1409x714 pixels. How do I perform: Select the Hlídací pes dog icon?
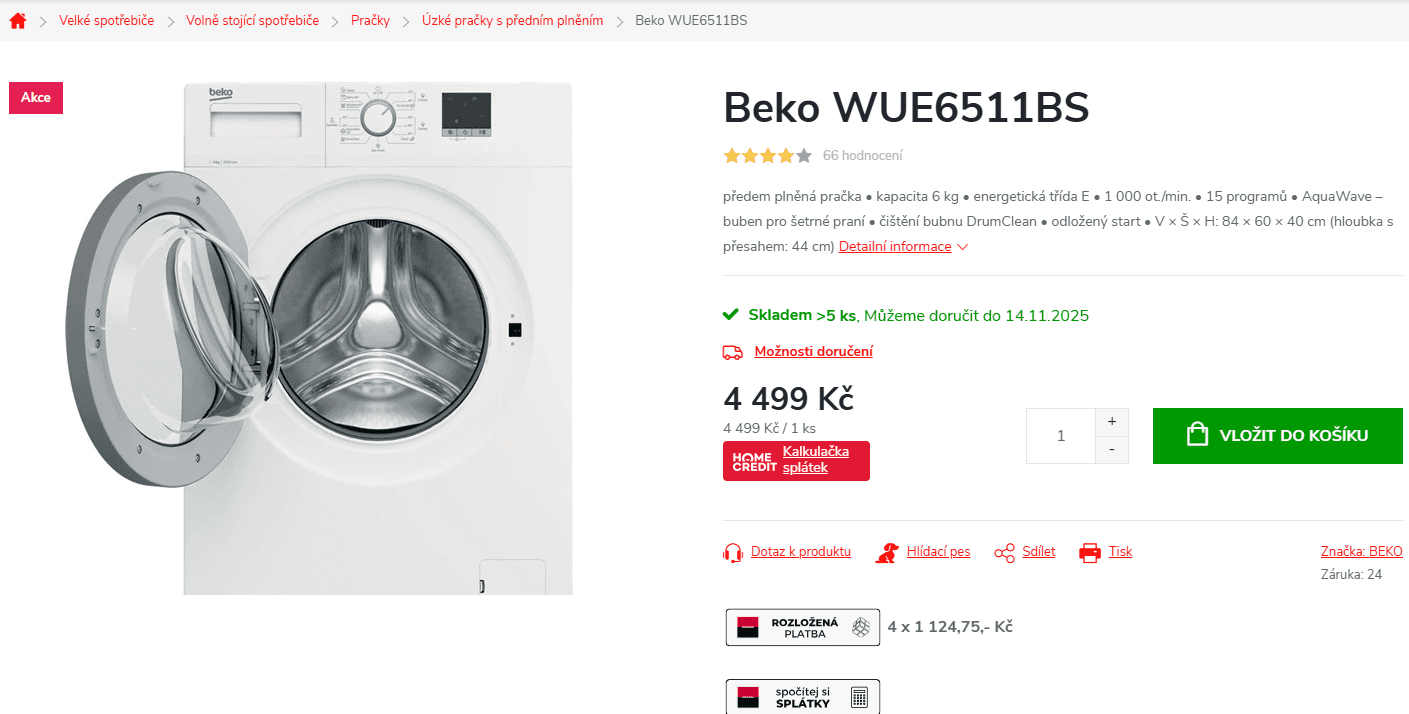(886, 551)
